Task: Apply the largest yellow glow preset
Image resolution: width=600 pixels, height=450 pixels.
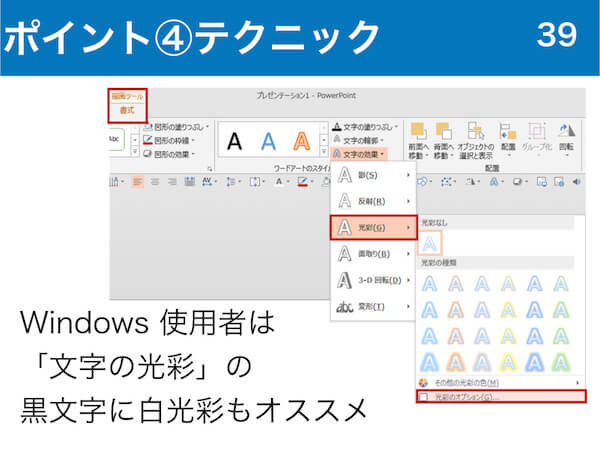Action: (508, 362)
